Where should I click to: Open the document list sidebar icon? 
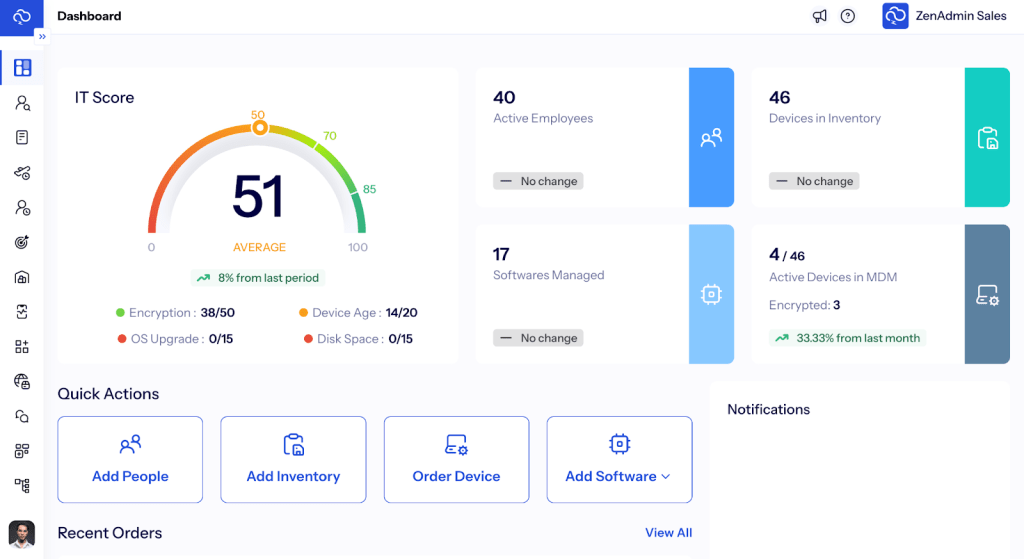pos(22,137)
